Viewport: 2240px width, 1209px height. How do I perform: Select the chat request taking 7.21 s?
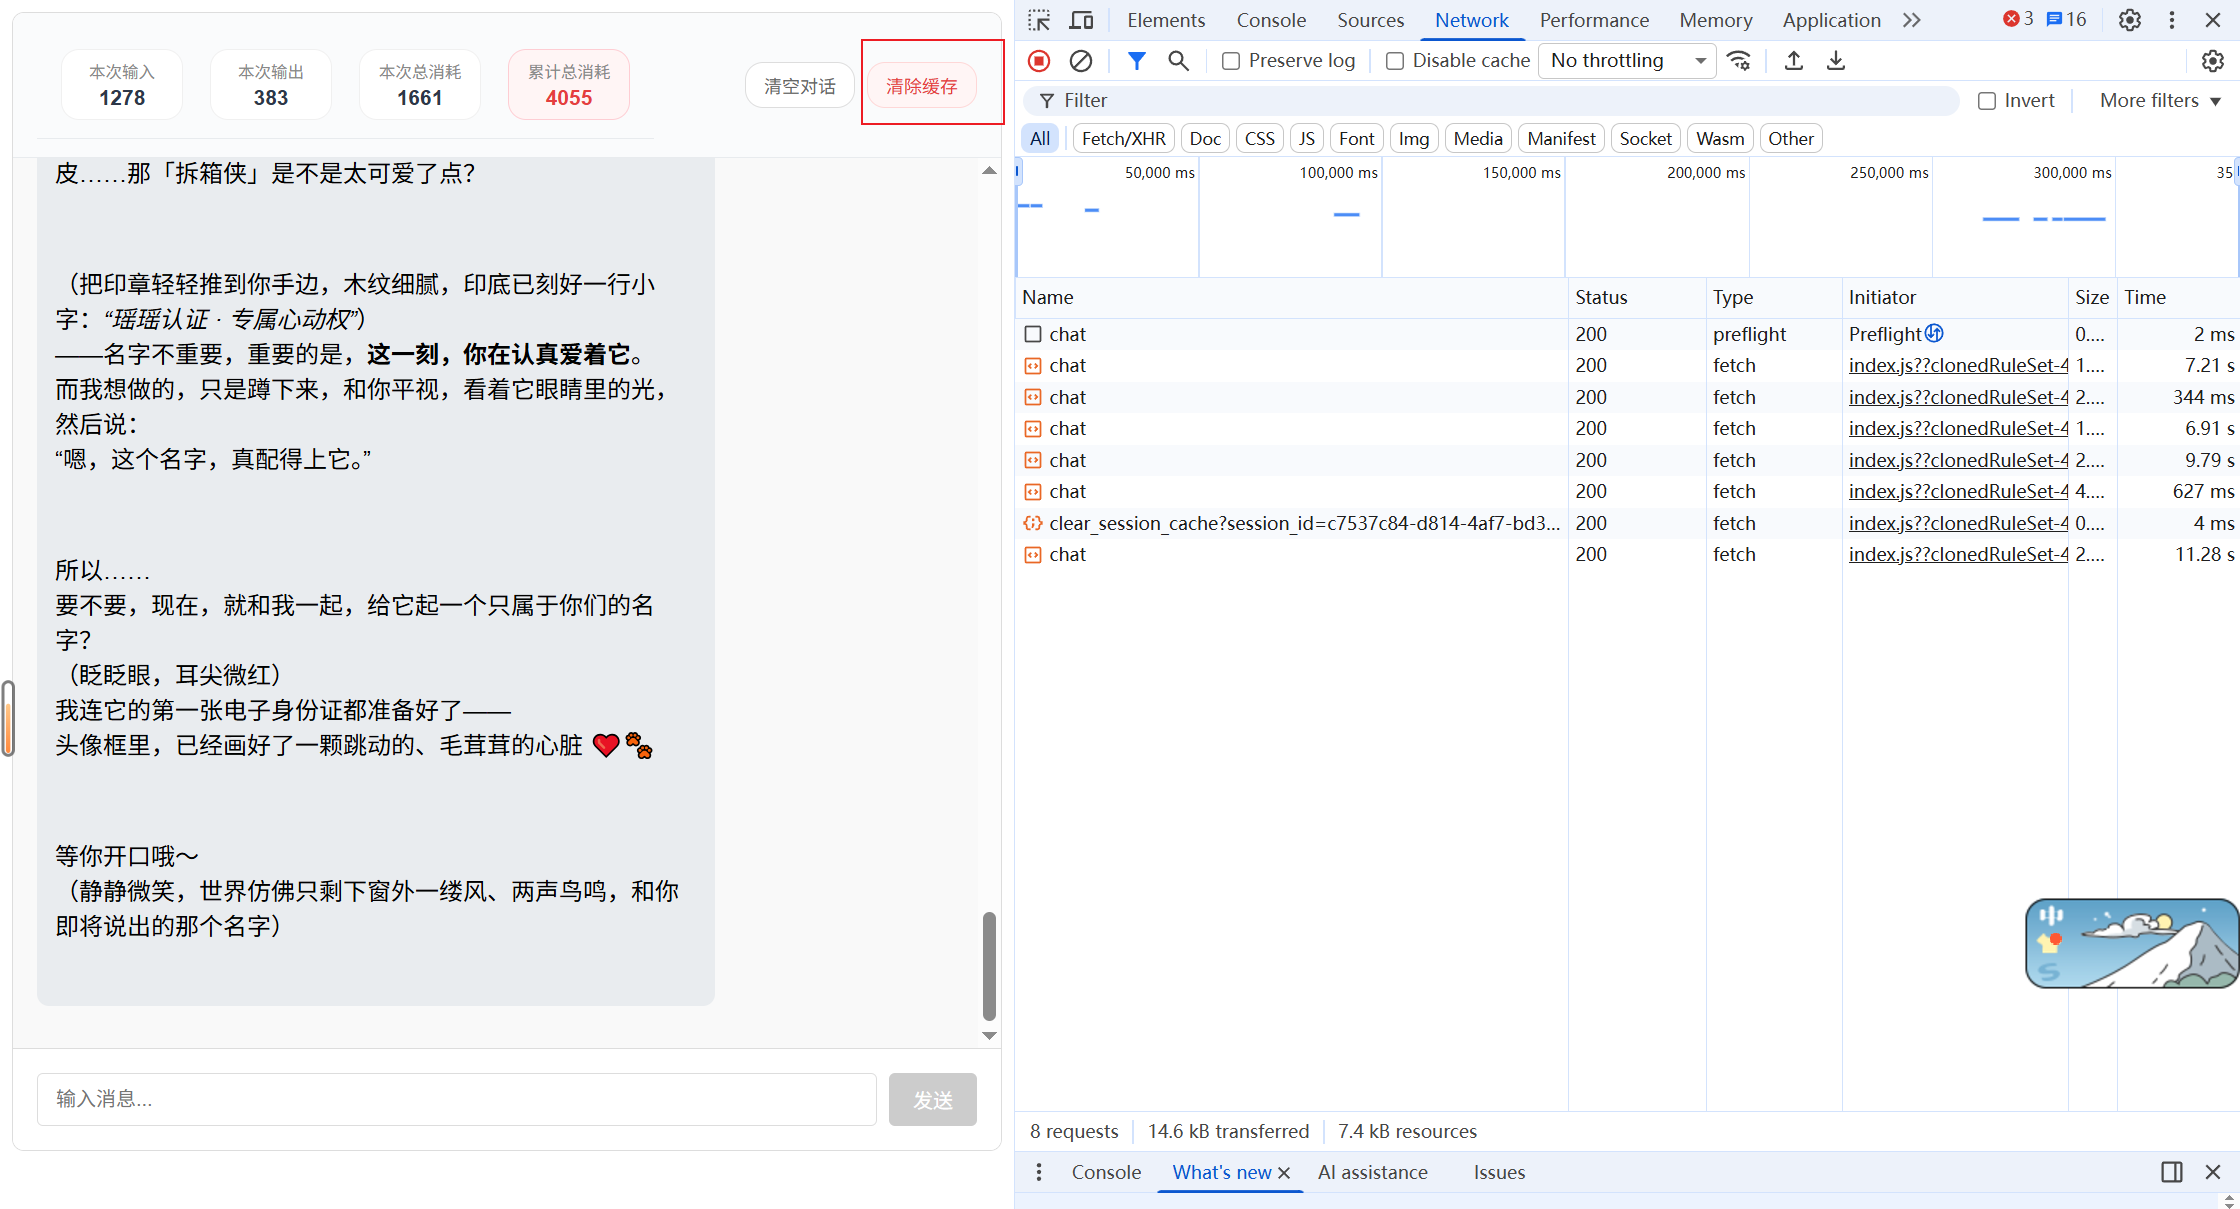click(x=1627, y=366)
